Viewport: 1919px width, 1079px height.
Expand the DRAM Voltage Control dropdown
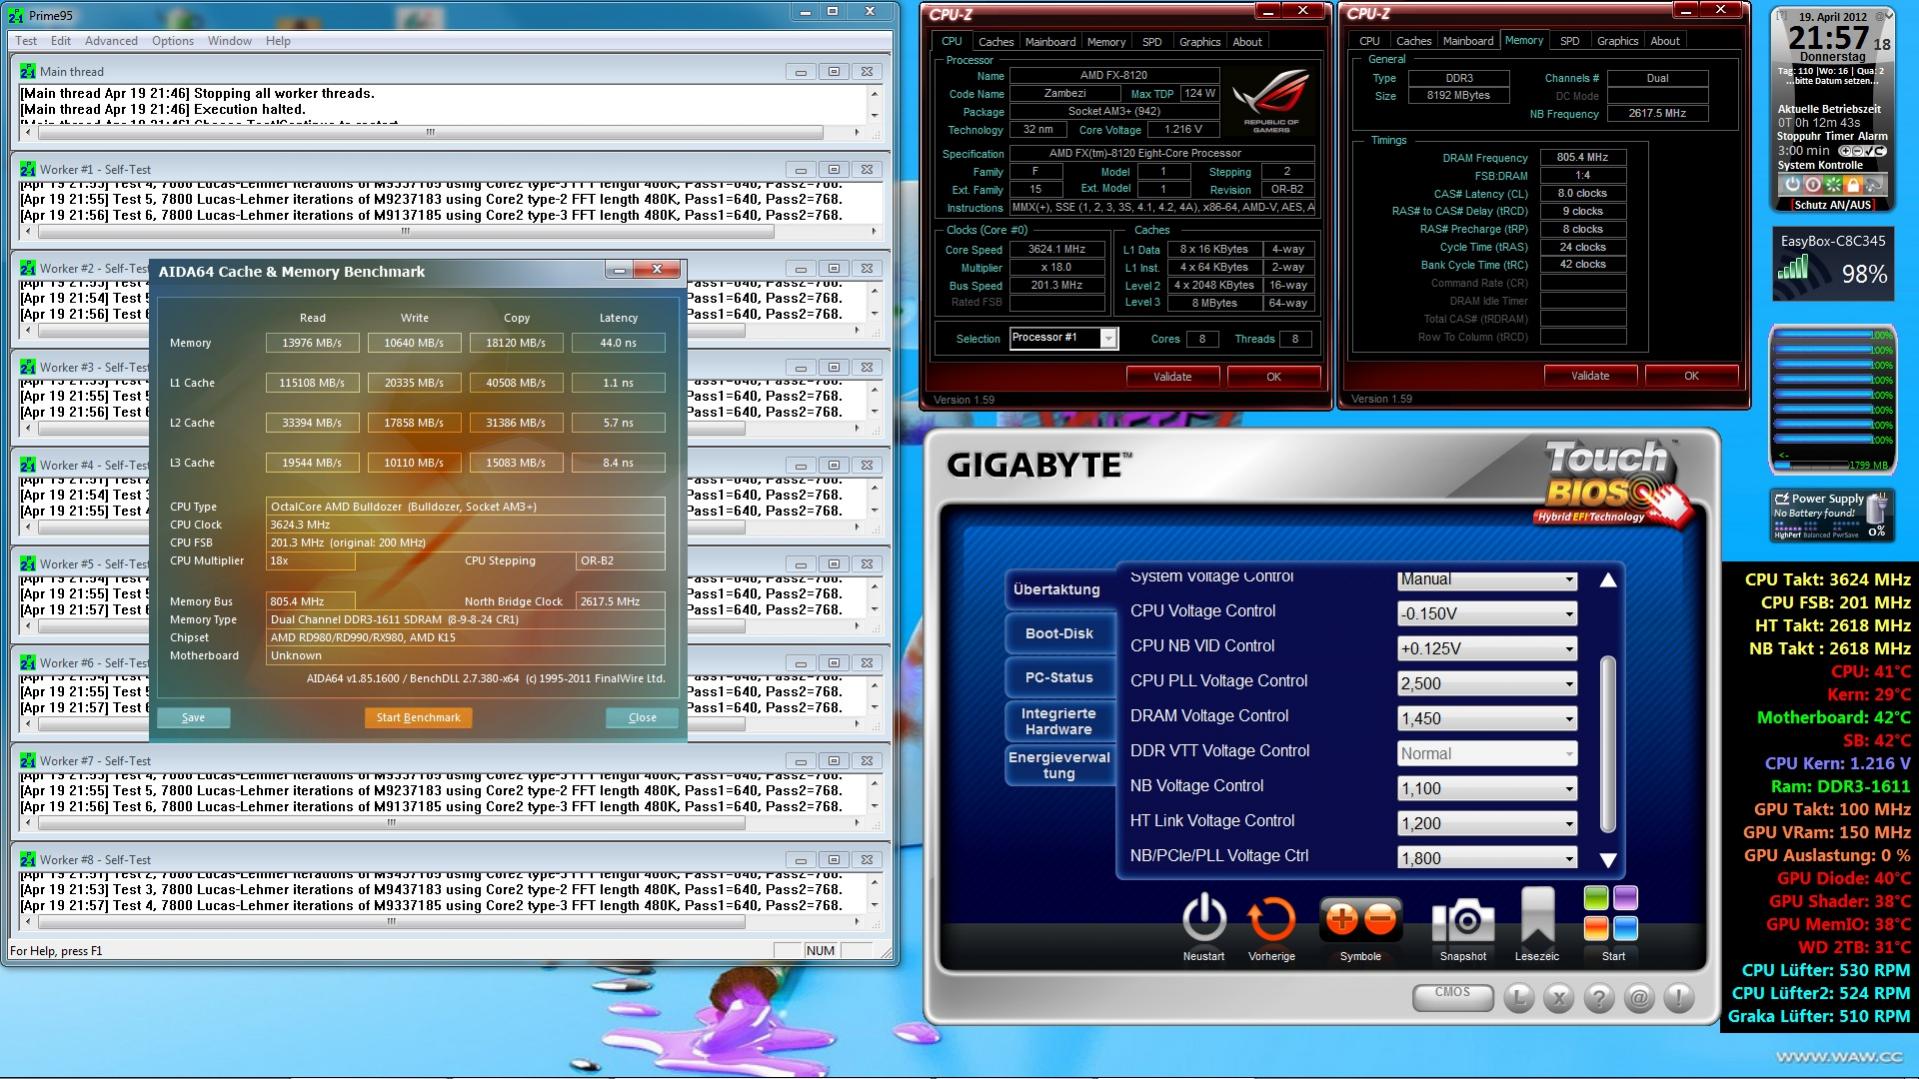(1487, 719)
